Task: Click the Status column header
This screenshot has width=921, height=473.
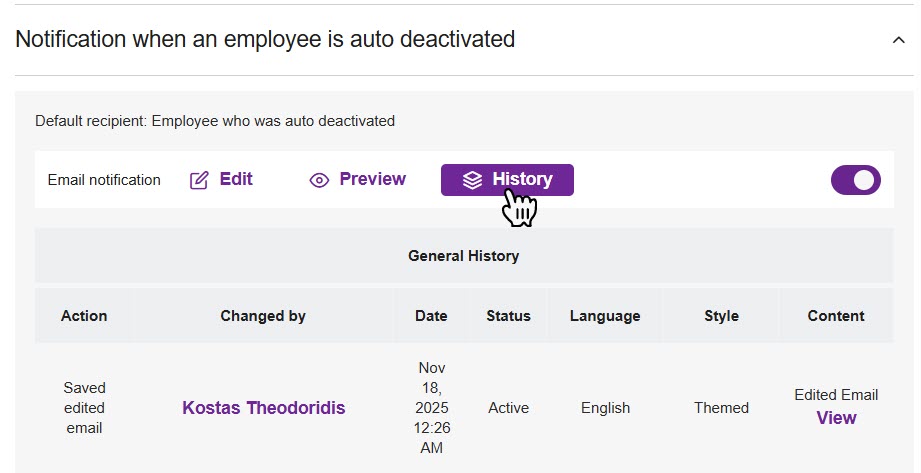Action: [x=508, y=316]
